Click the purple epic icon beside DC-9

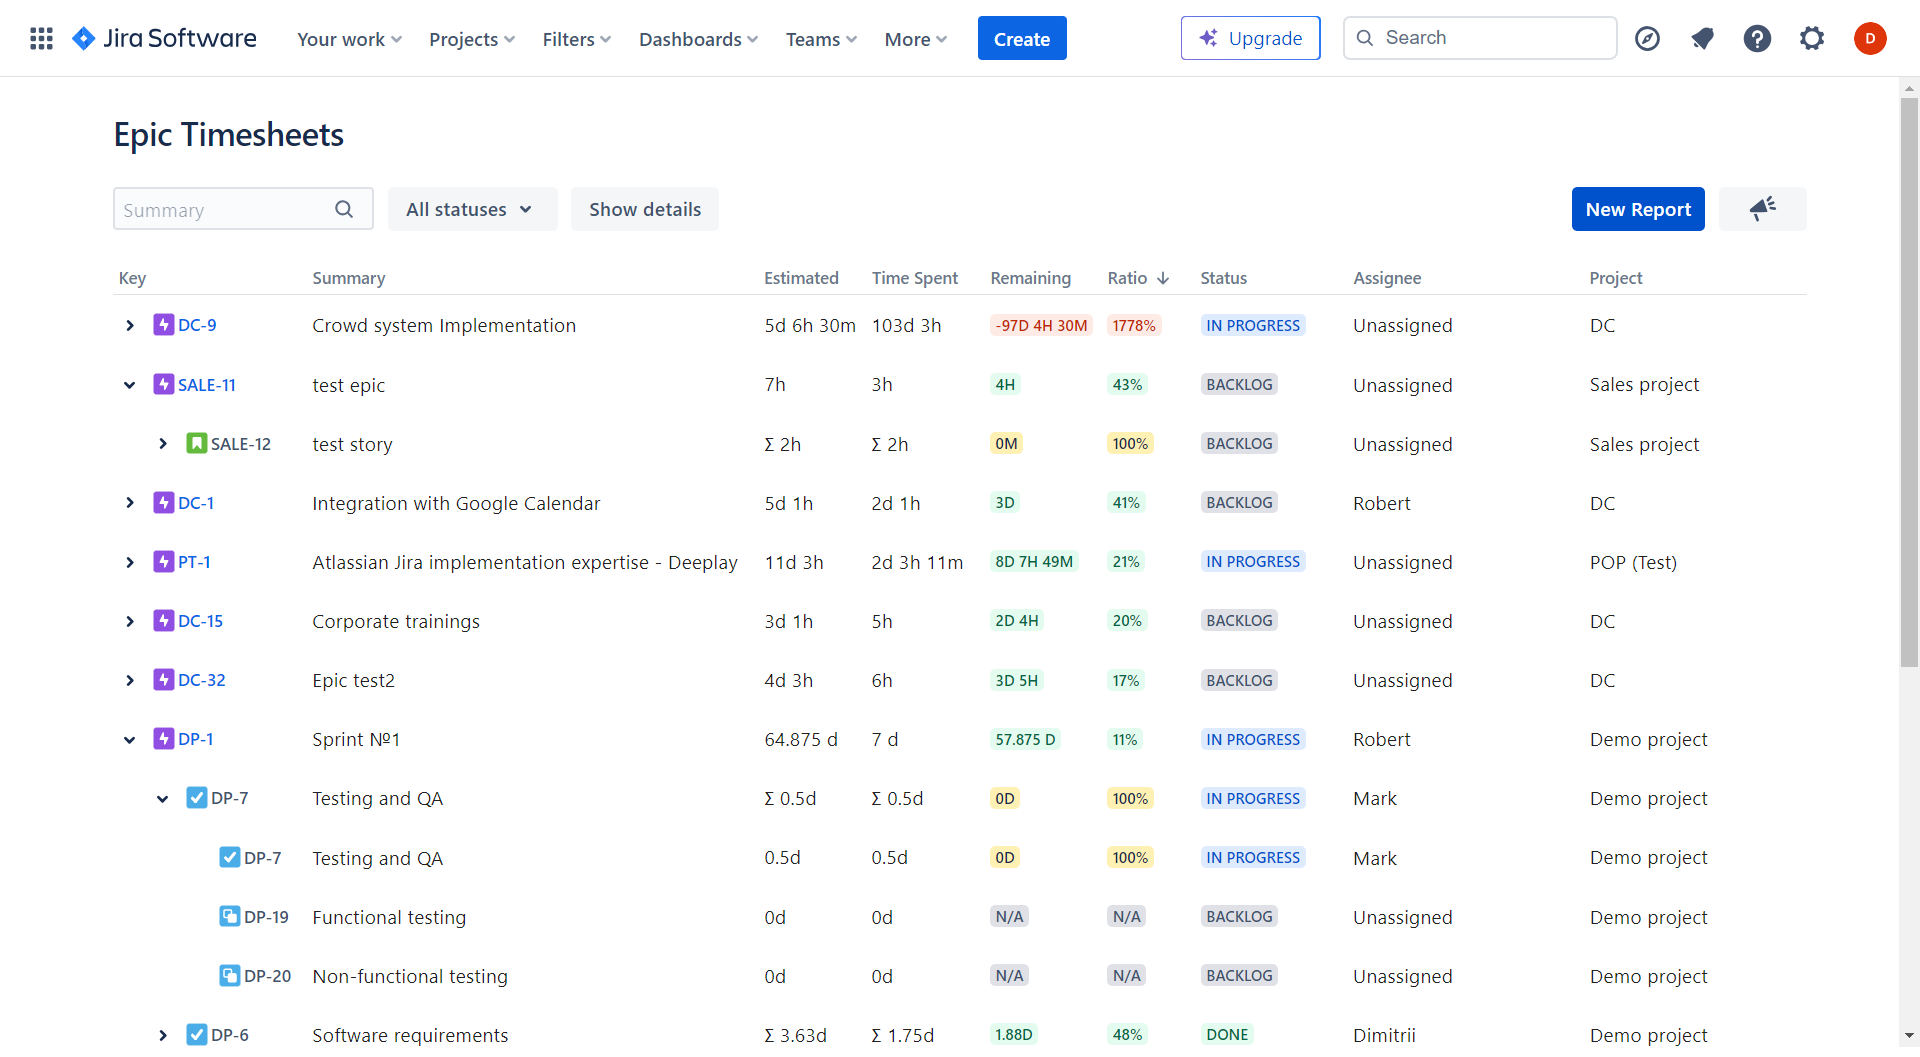164,324
